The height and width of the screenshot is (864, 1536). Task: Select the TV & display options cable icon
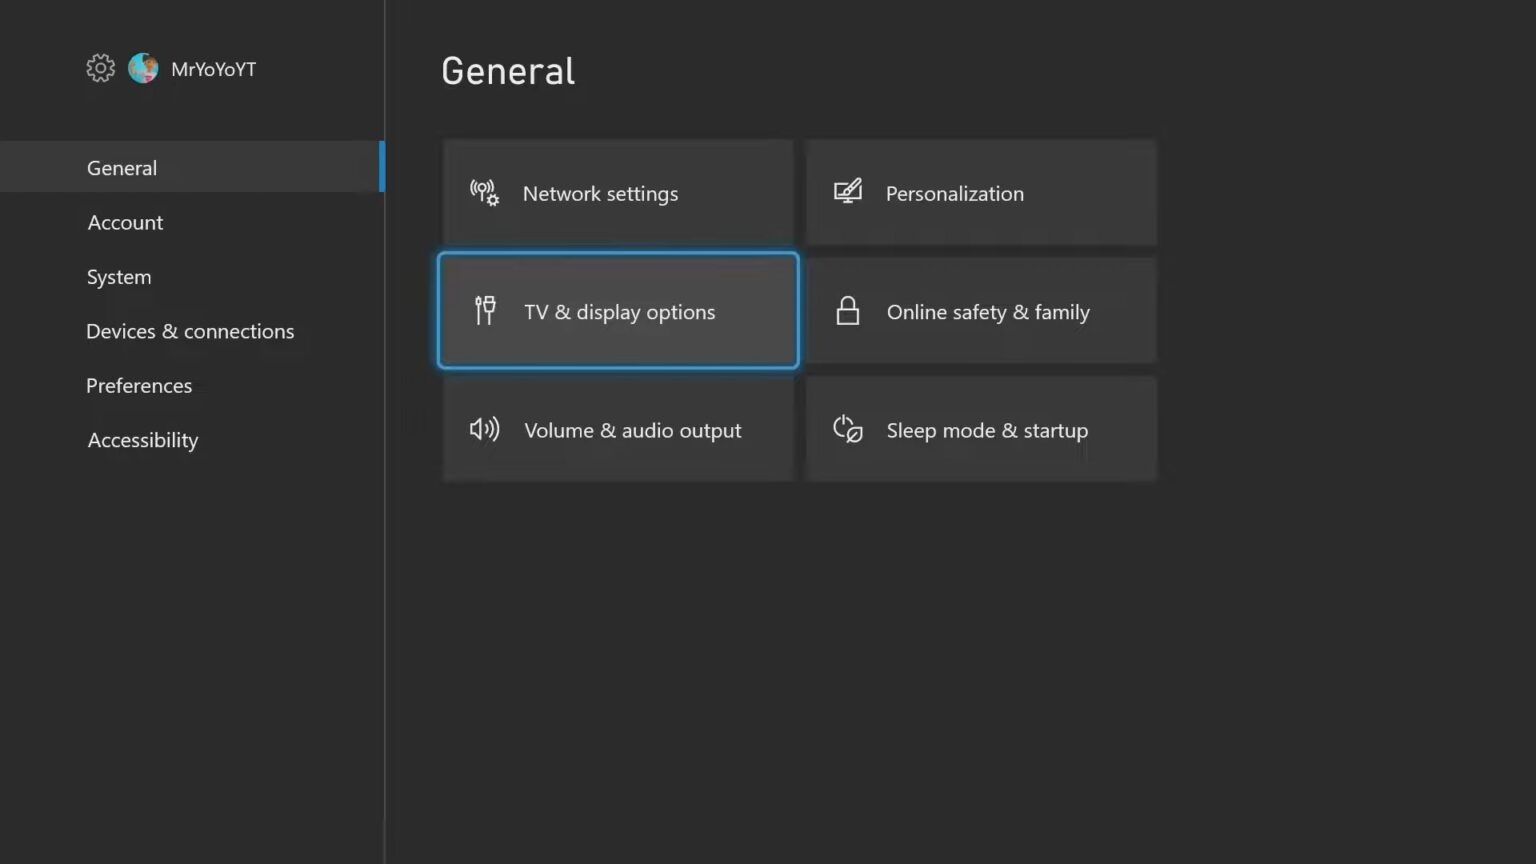pyautogui.click(x=484, y=311)
